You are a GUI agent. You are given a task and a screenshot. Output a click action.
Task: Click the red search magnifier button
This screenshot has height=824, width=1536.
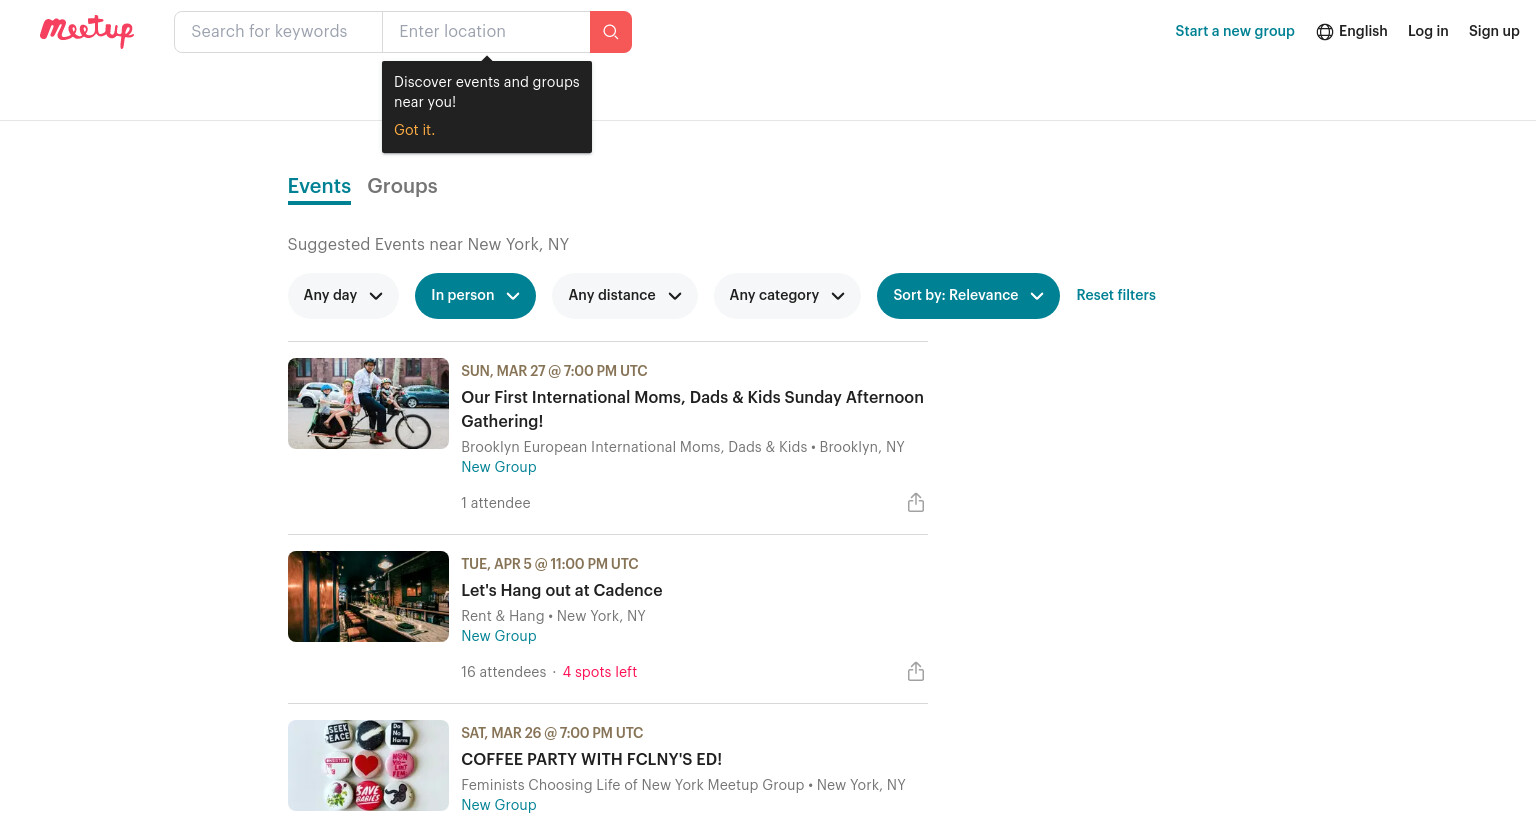tap(611, 32)
